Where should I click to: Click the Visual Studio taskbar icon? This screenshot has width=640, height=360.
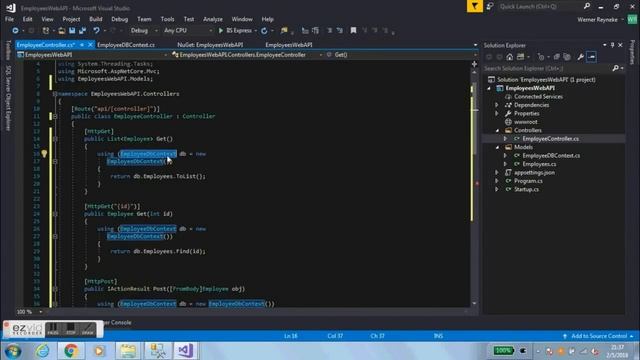coord(185,351)
